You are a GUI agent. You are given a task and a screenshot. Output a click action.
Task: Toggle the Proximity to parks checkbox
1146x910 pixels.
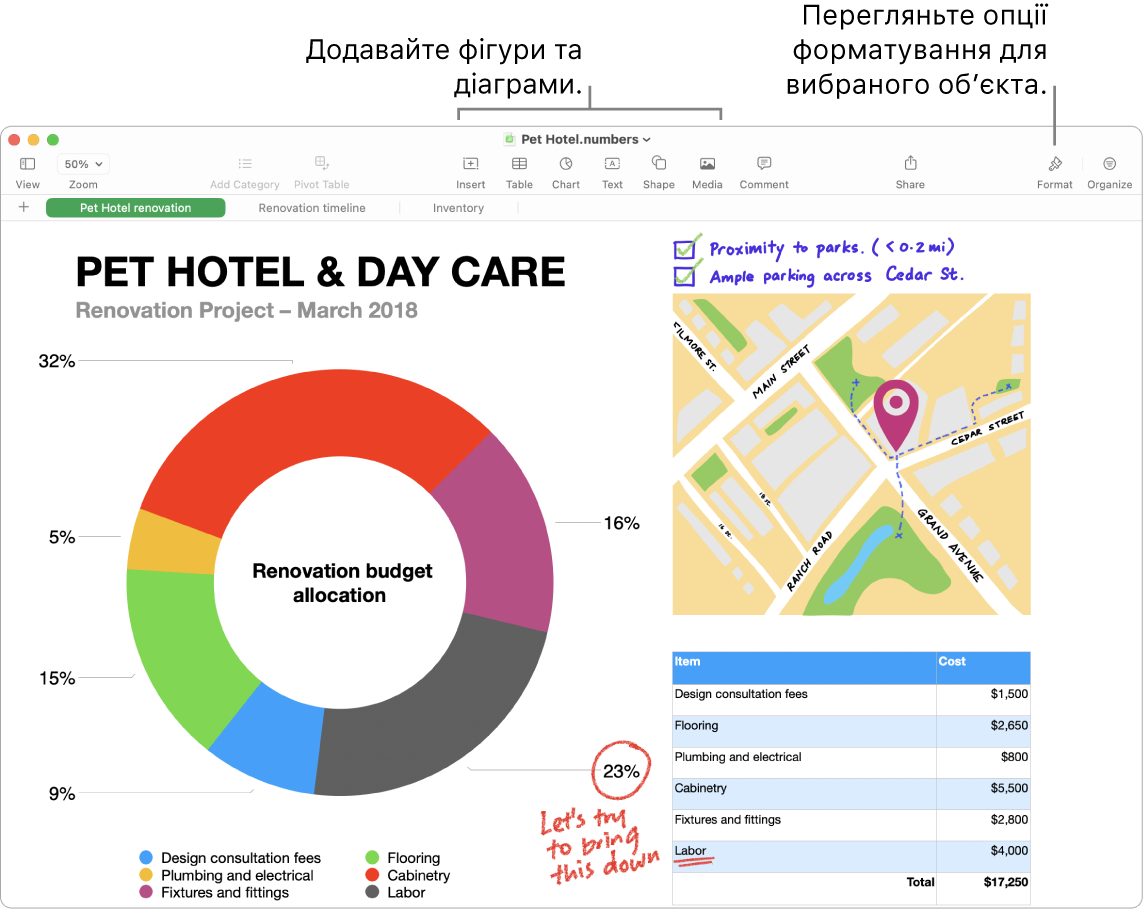[x=686, y=248]
